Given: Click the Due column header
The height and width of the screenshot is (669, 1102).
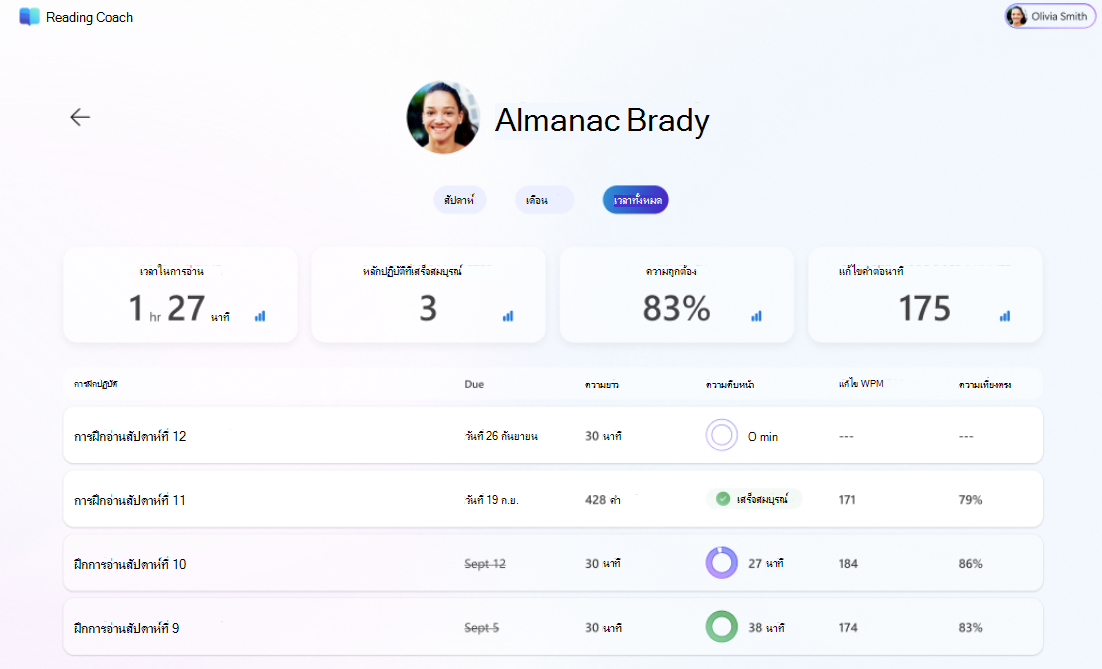Looking at the screenshot, I should (474, 384).
